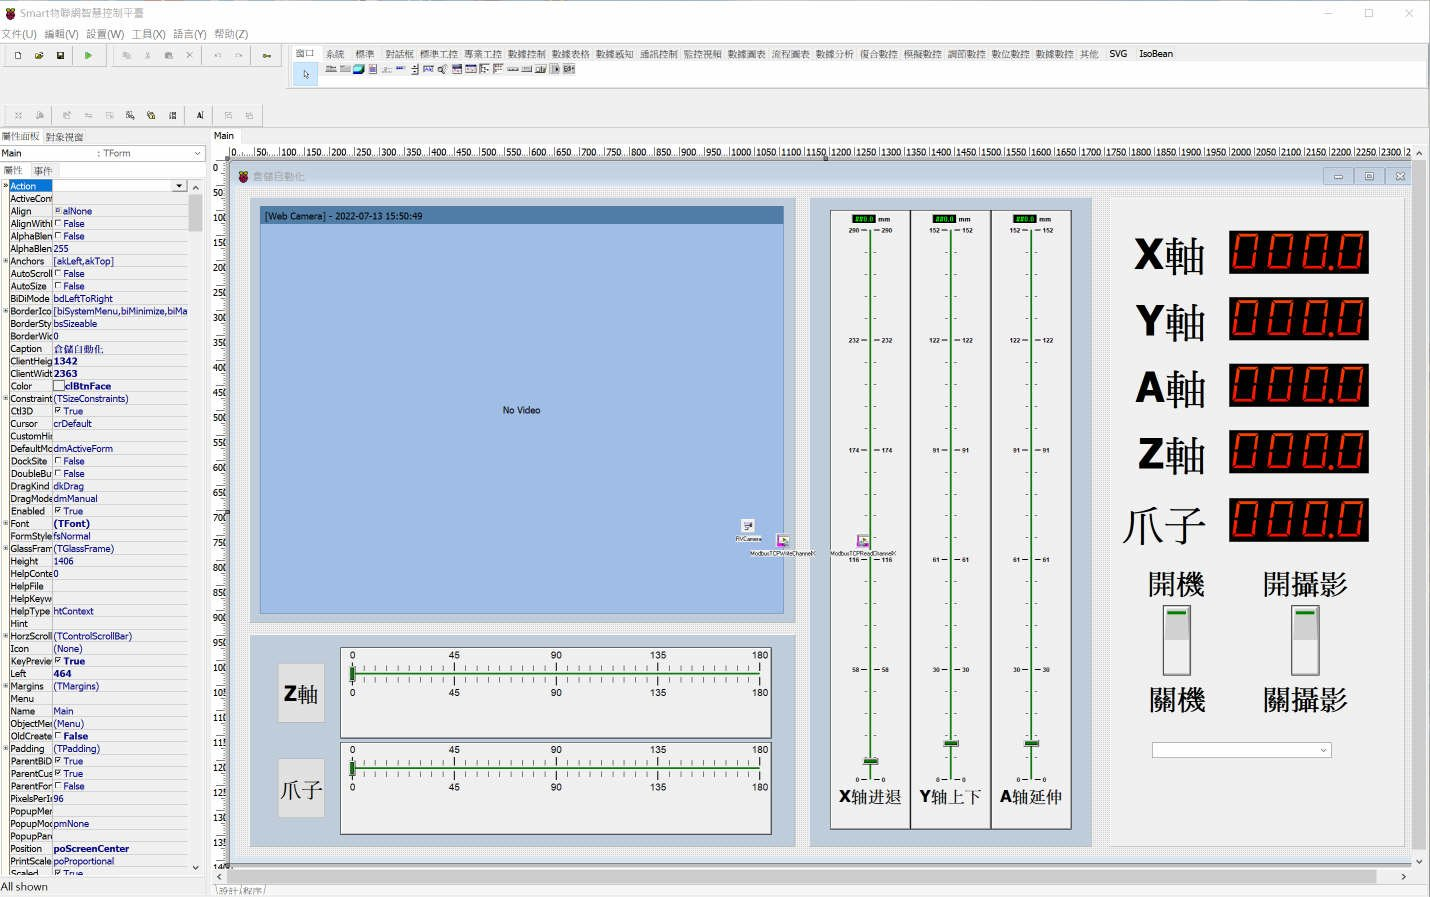Screen dimensions: 1430x897
Task: Click the cut scissors icon in the top toolbar
Action: (x=147, y=56)
